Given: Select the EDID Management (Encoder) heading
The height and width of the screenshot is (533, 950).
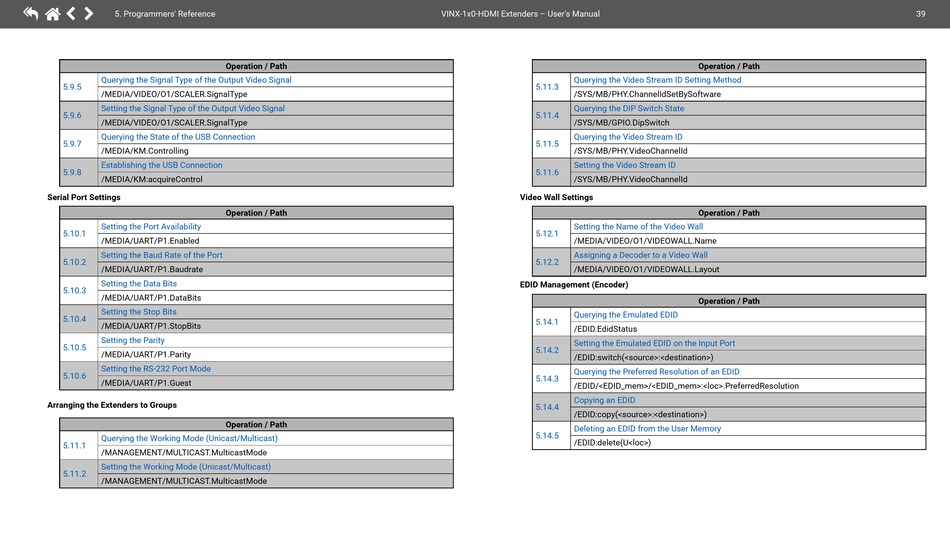Looking at the screenshot, I should click(x=574, y=285).
